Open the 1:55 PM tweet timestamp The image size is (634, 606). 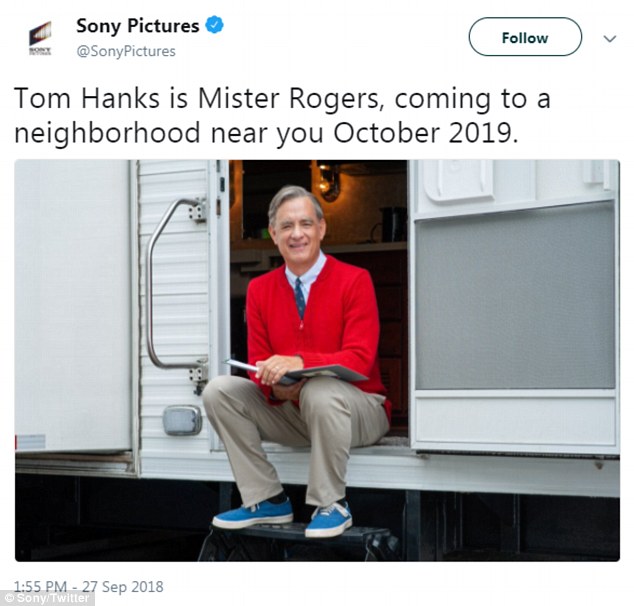(x=40, y=587)
